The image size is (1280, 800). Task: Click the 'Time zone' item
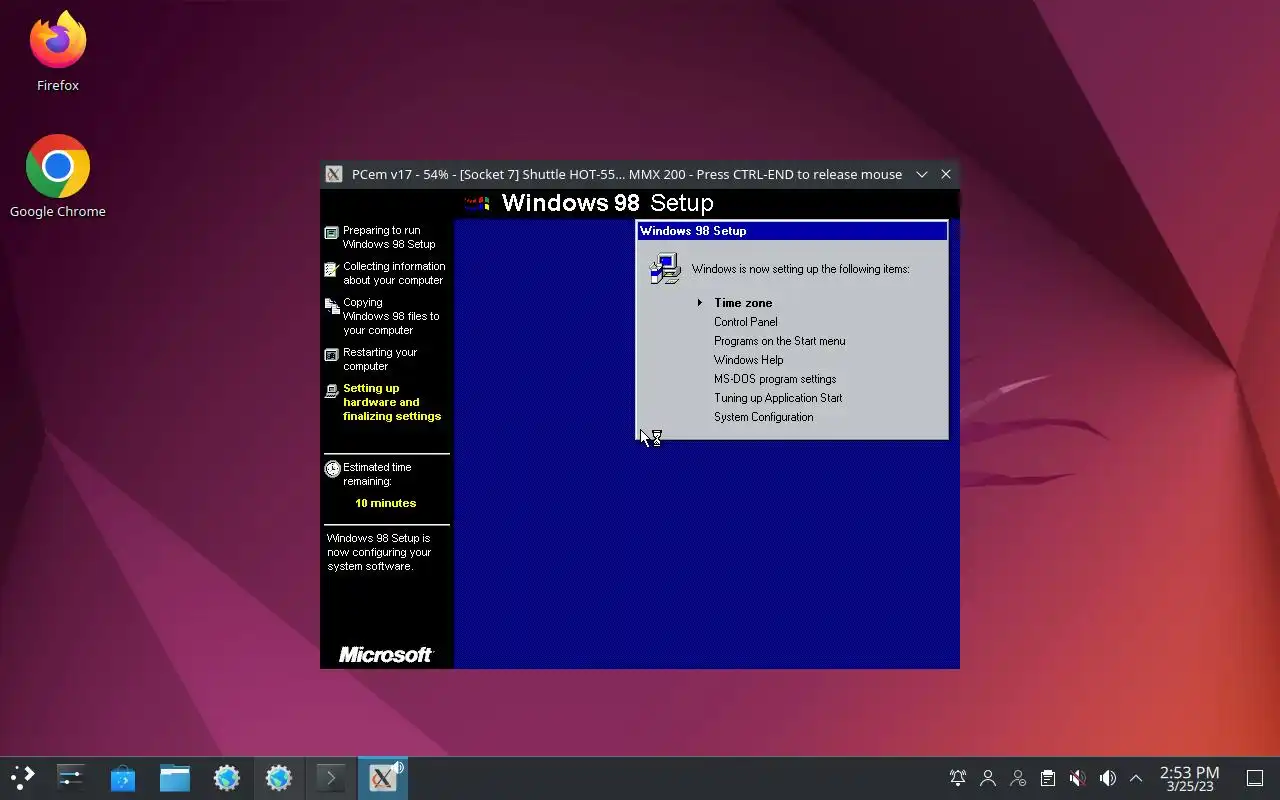743,303
